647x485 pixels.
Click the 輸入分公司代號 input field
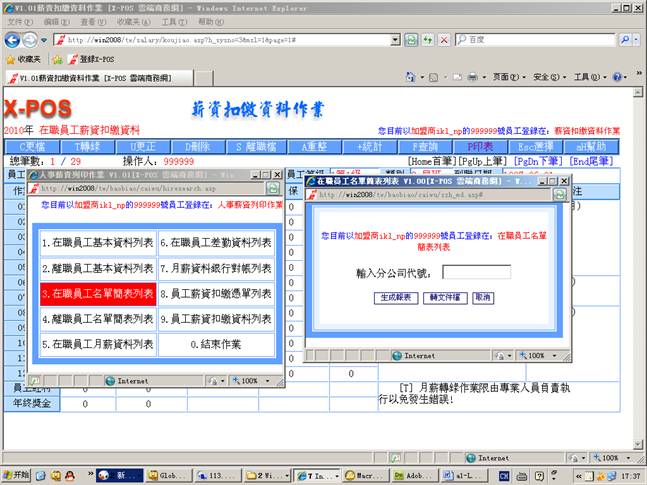tap(476, 272)
